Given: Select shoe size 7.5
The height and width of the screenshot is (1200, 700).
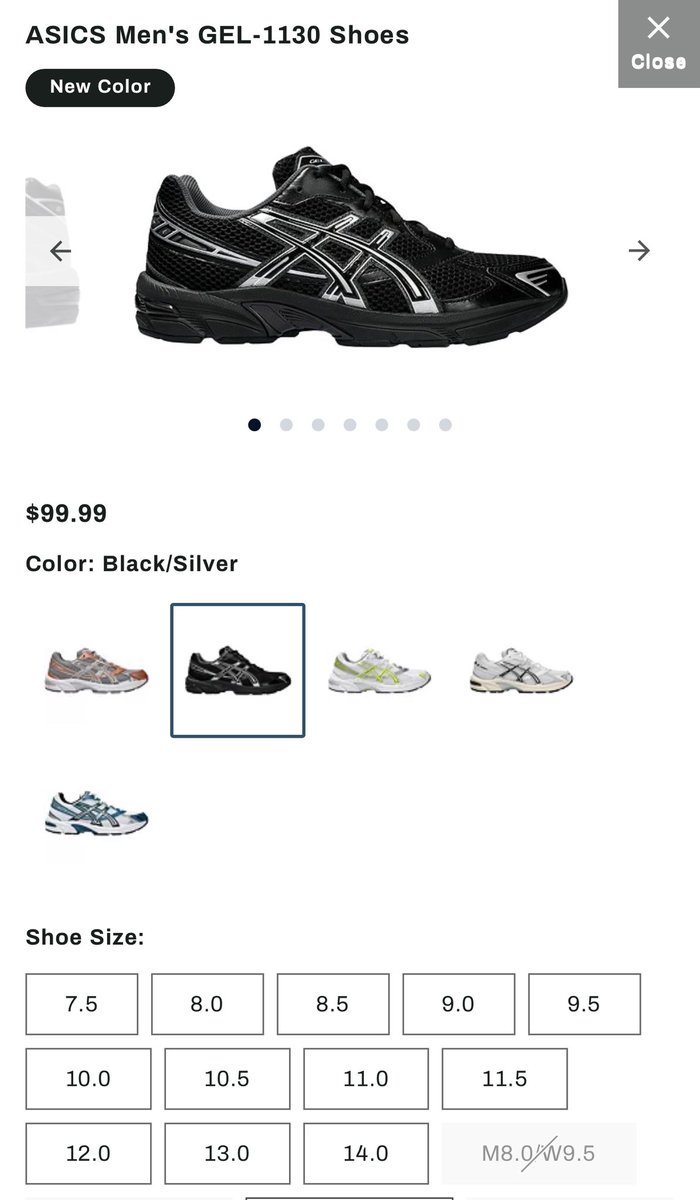Looking at the screenshot, I should pyautogui.click(x=82, y=1004).
